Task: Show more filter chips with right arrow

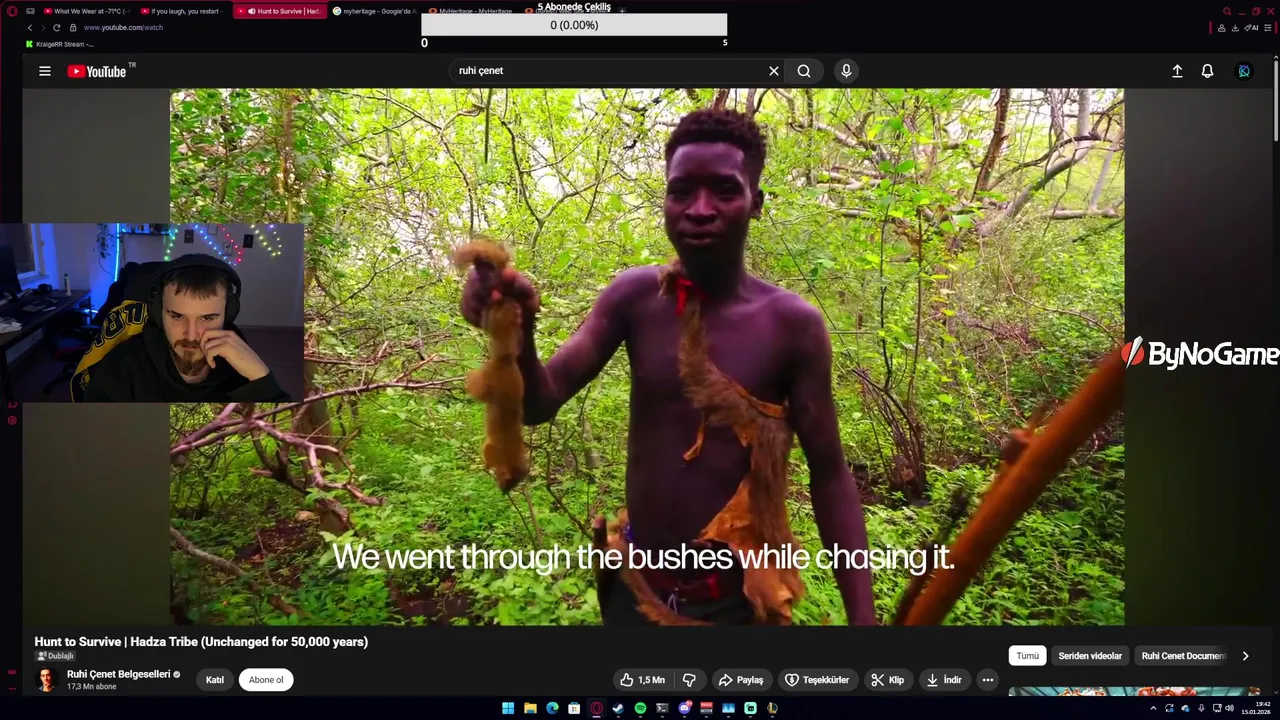Action: point(1245,656)
